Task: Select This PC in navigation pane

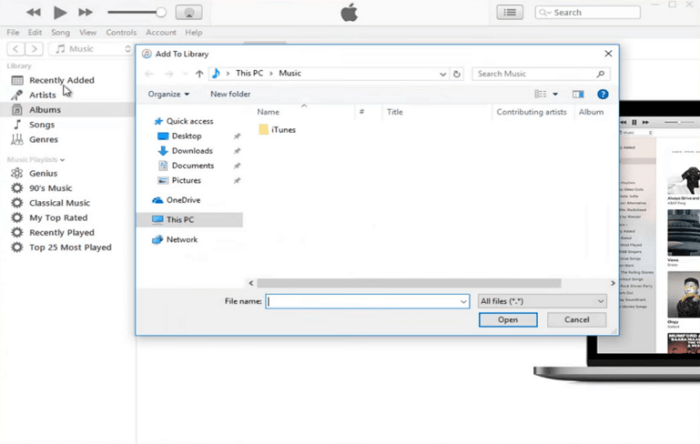Action: [190, 220]
